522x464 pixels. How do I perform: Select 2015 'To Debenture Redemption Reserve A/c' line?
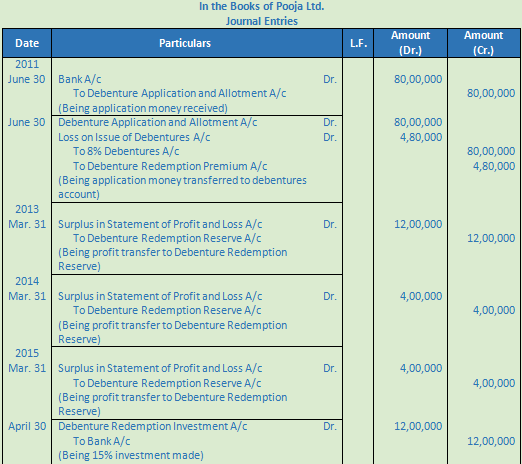[167, 383]
